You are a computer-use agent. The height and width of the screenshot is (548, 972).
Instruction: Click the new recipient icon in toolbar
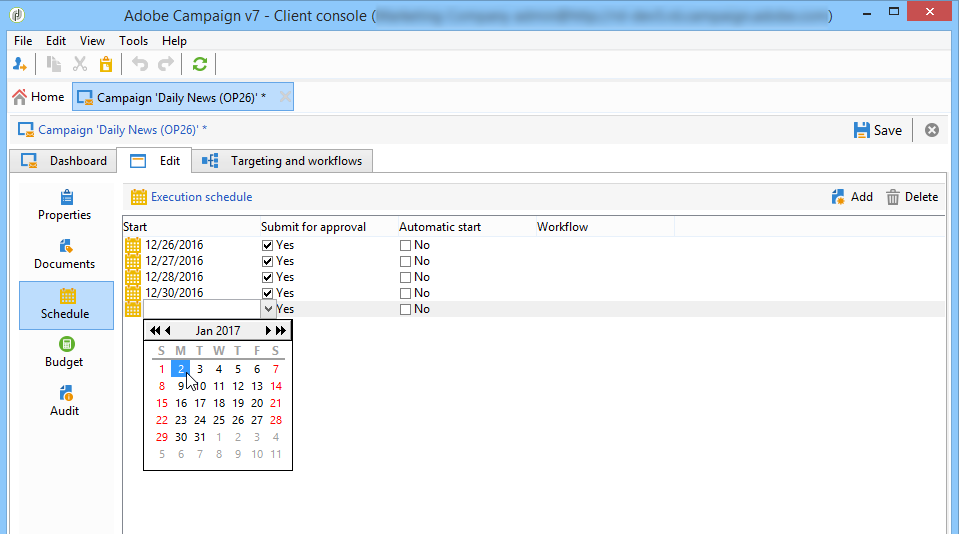(x=19, y=64)
